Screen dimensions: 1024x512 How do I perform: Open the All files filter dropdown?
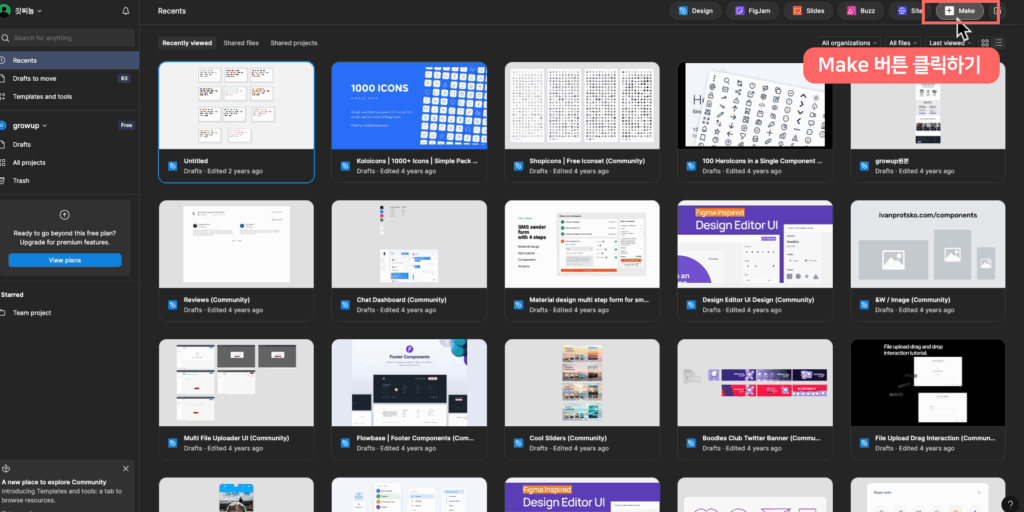tap(903, 43)
